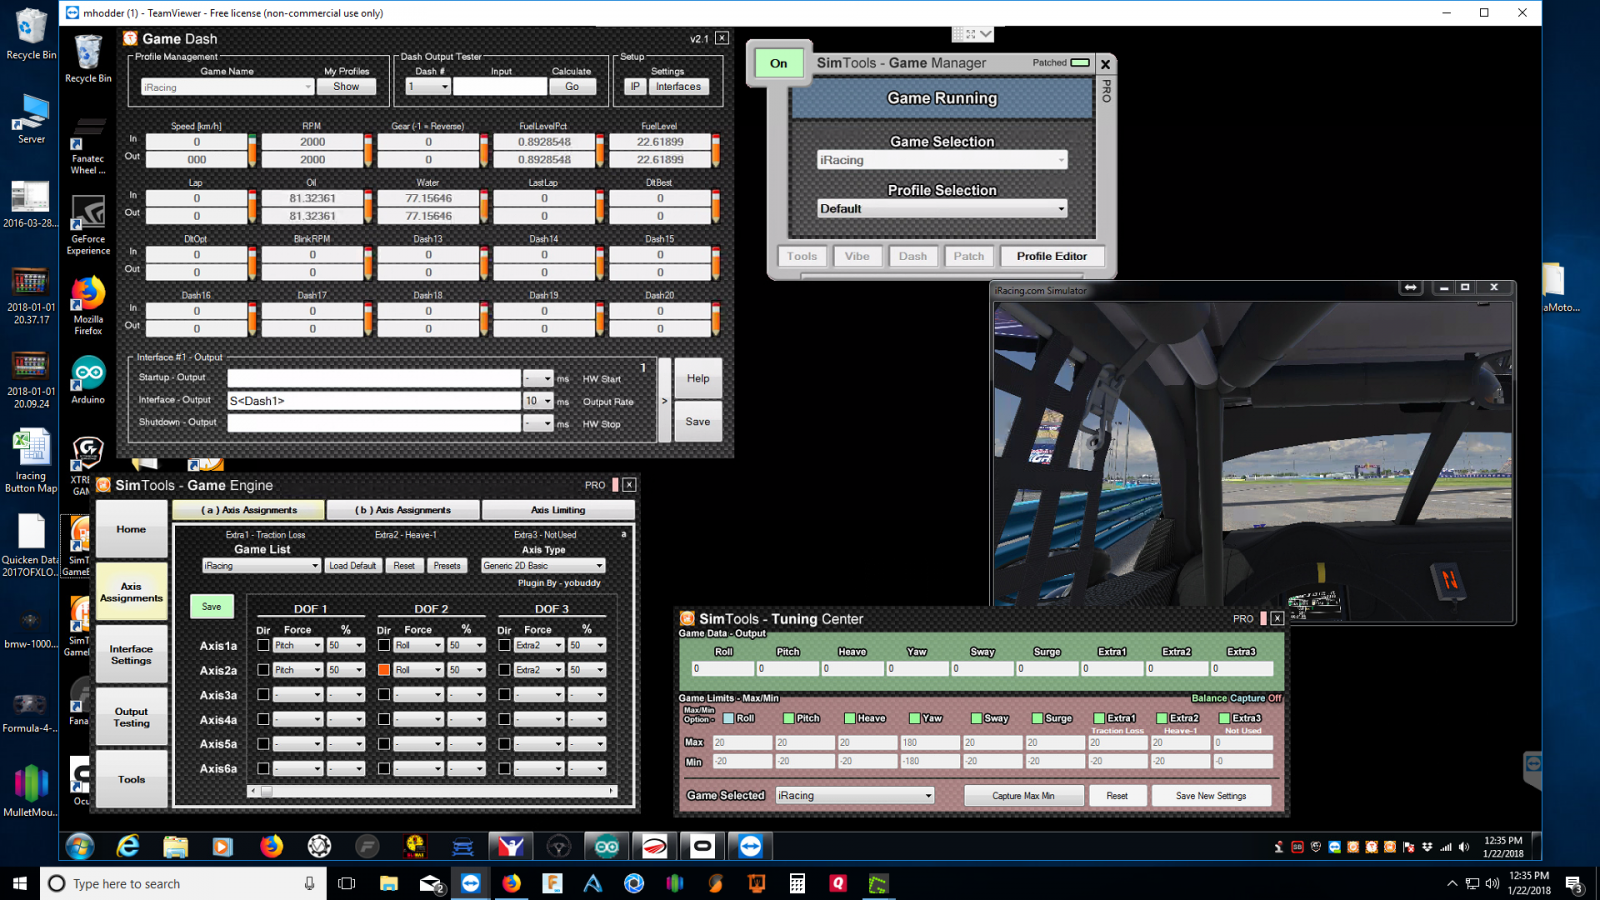Open Calculator from local taskbar
Viewport: 1600px width, 900px height.
tap(797, 883)
